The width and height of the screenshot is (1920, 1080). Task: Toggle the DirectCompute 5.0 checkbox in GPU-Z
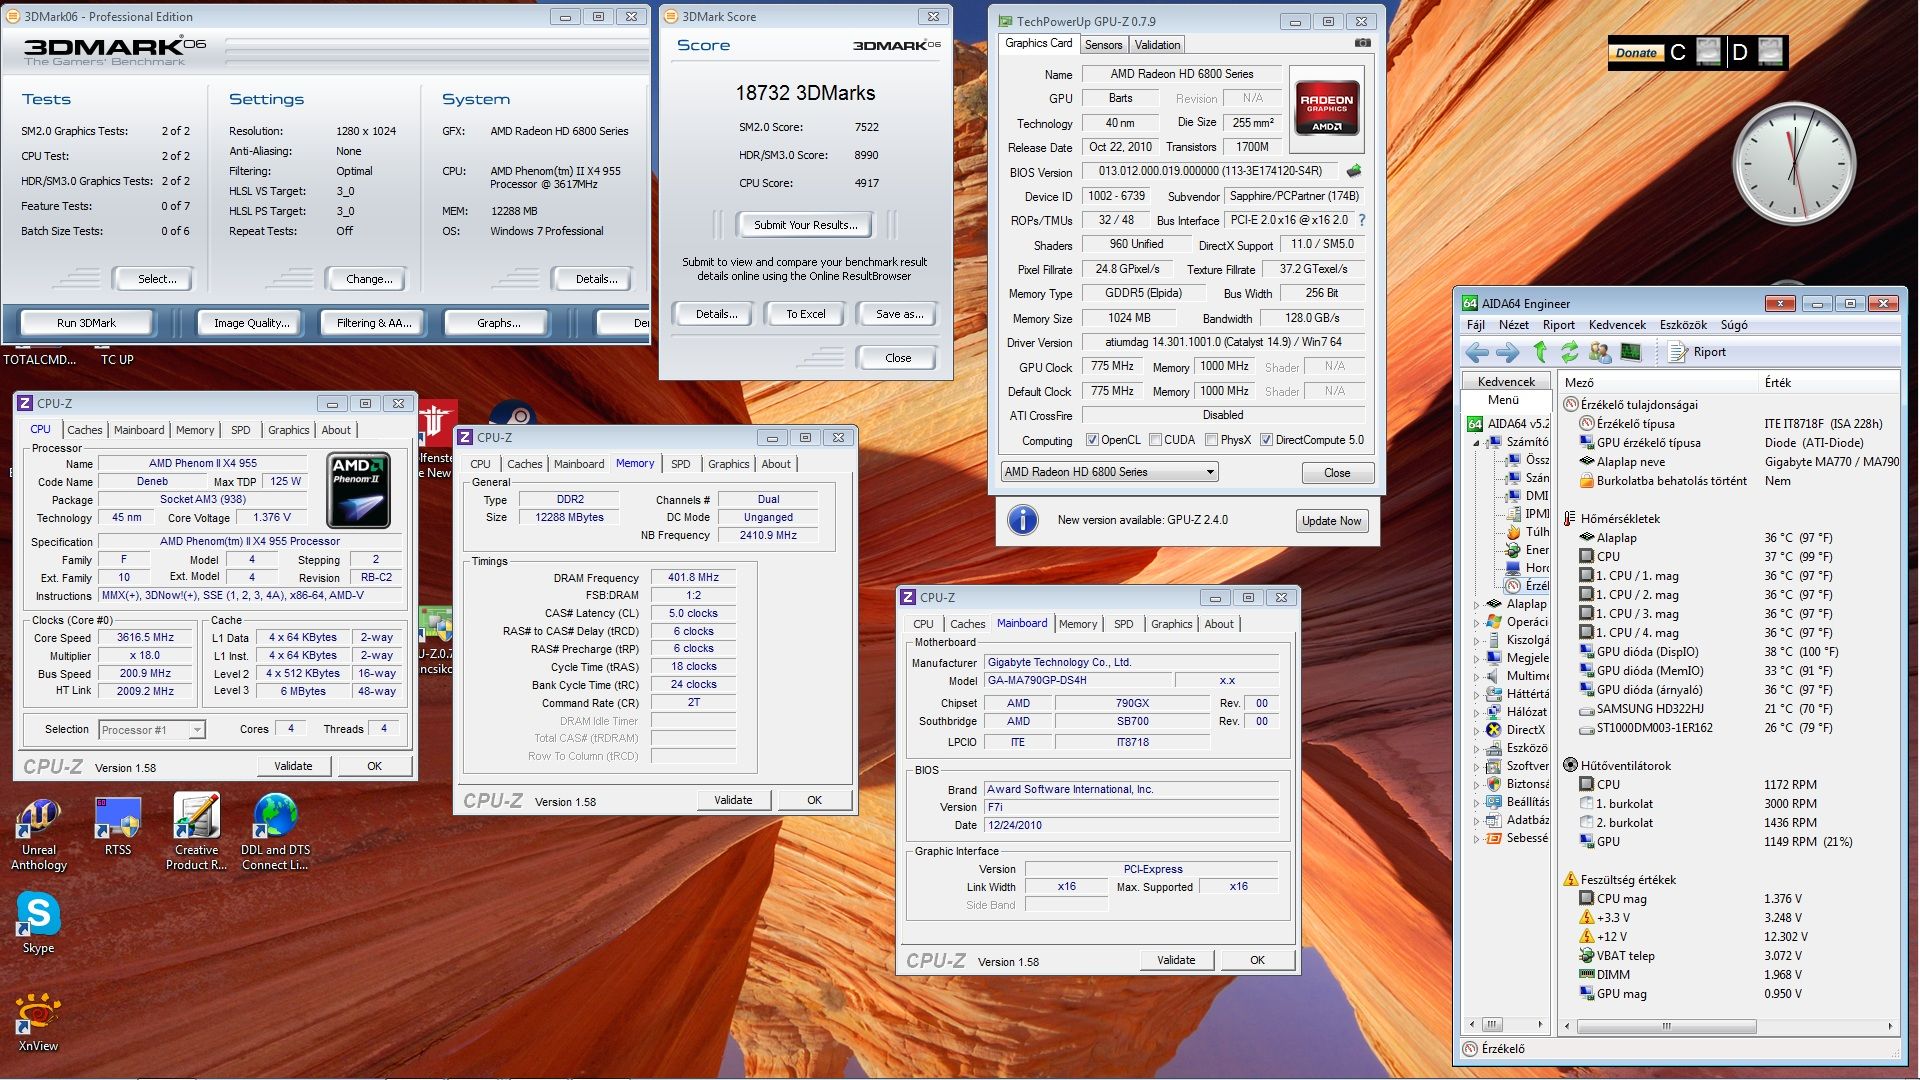click(x=1266, y=440)
